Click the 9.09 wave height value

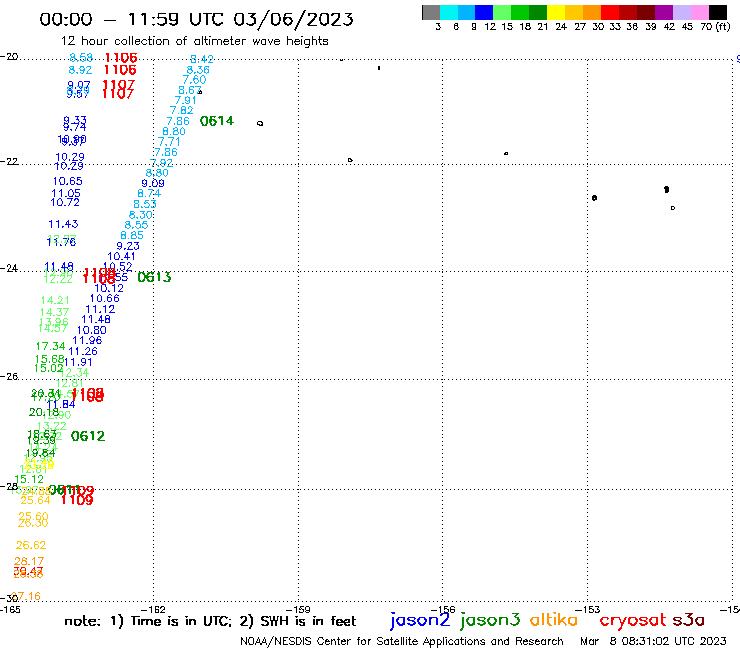pos(153,184)
